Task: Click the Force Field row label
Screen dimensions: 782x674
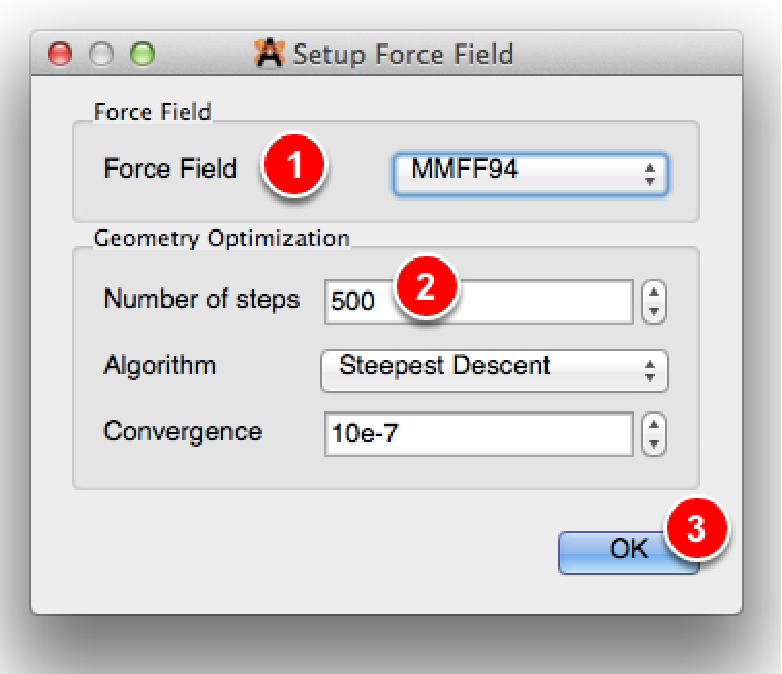Action: pos(170,168)
